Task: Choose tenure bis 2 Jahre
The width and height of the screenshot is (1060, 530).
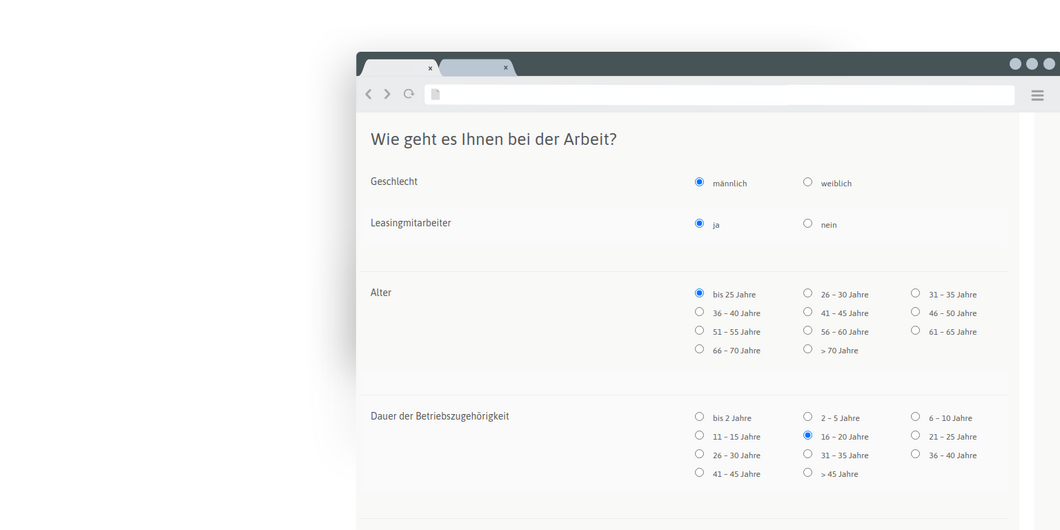Action: click(x=699, y=416)
